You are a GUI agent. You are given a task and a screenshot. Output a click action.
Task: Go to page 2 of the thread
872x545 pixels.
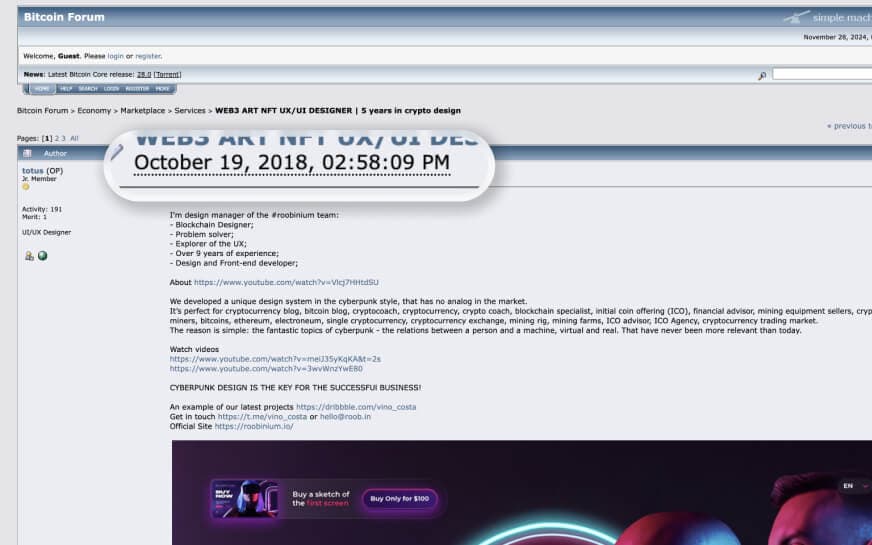pyautogui.click(x=57, y=138)
